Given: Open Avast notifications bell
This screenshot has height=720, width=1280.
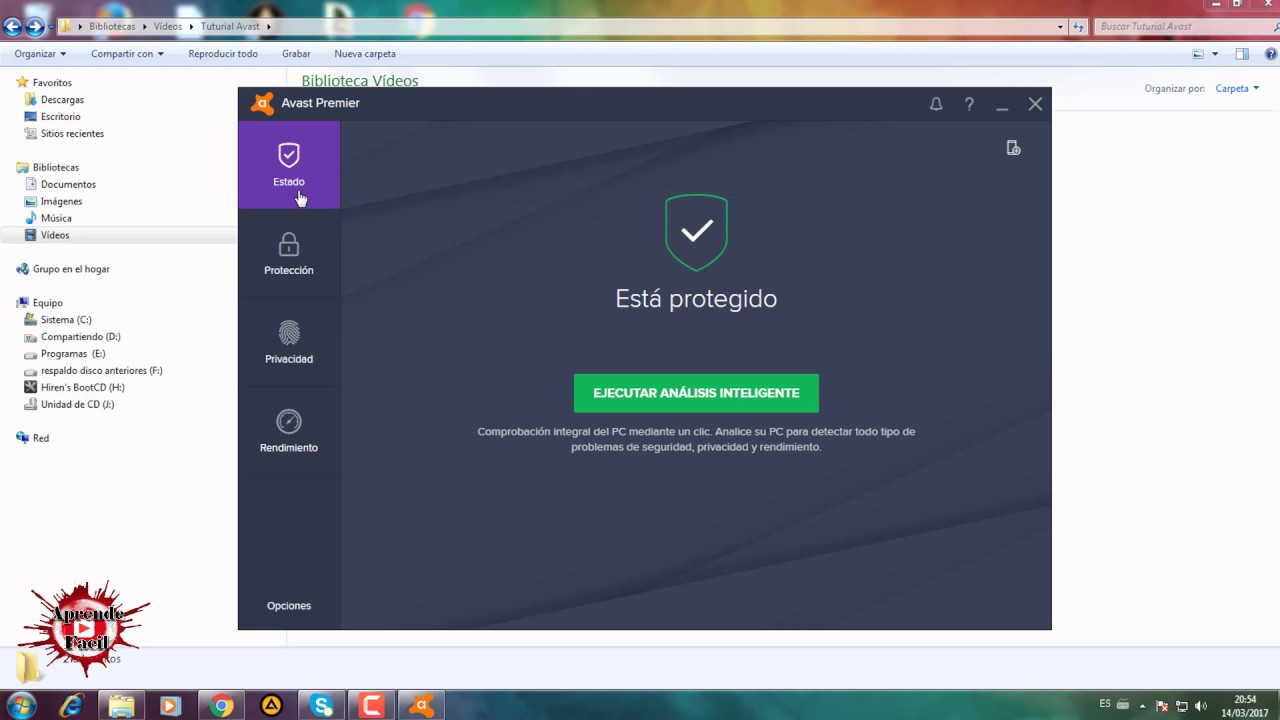Looking at the screenshot, I should (936, 104).
